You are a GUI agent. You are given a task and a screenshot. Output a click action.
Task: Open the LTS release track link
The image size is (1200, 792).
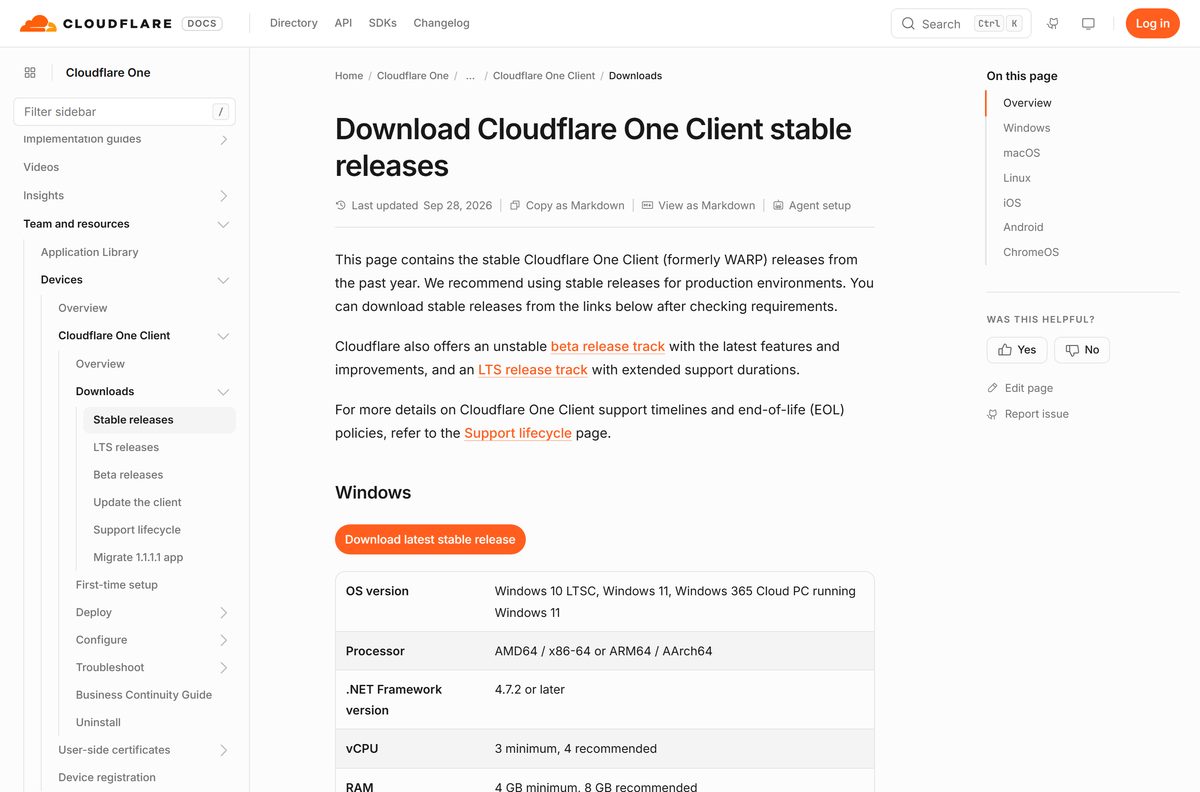click(533, 369)
